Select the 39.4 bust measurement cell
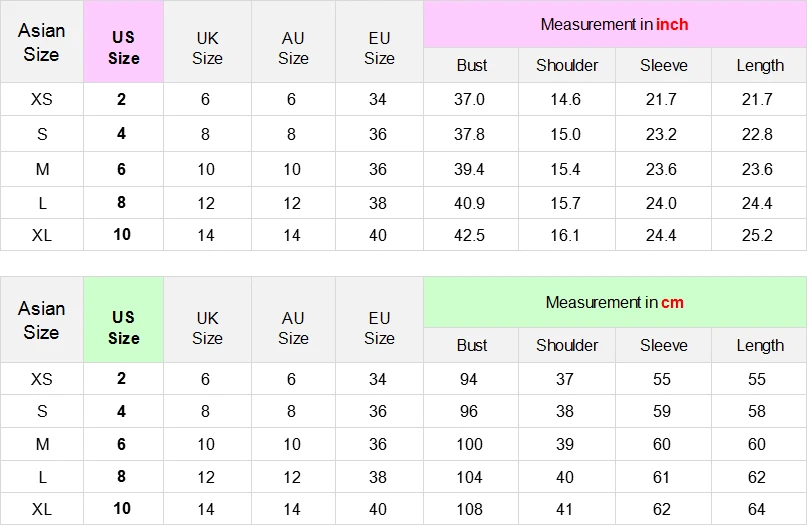 [470, 169]
